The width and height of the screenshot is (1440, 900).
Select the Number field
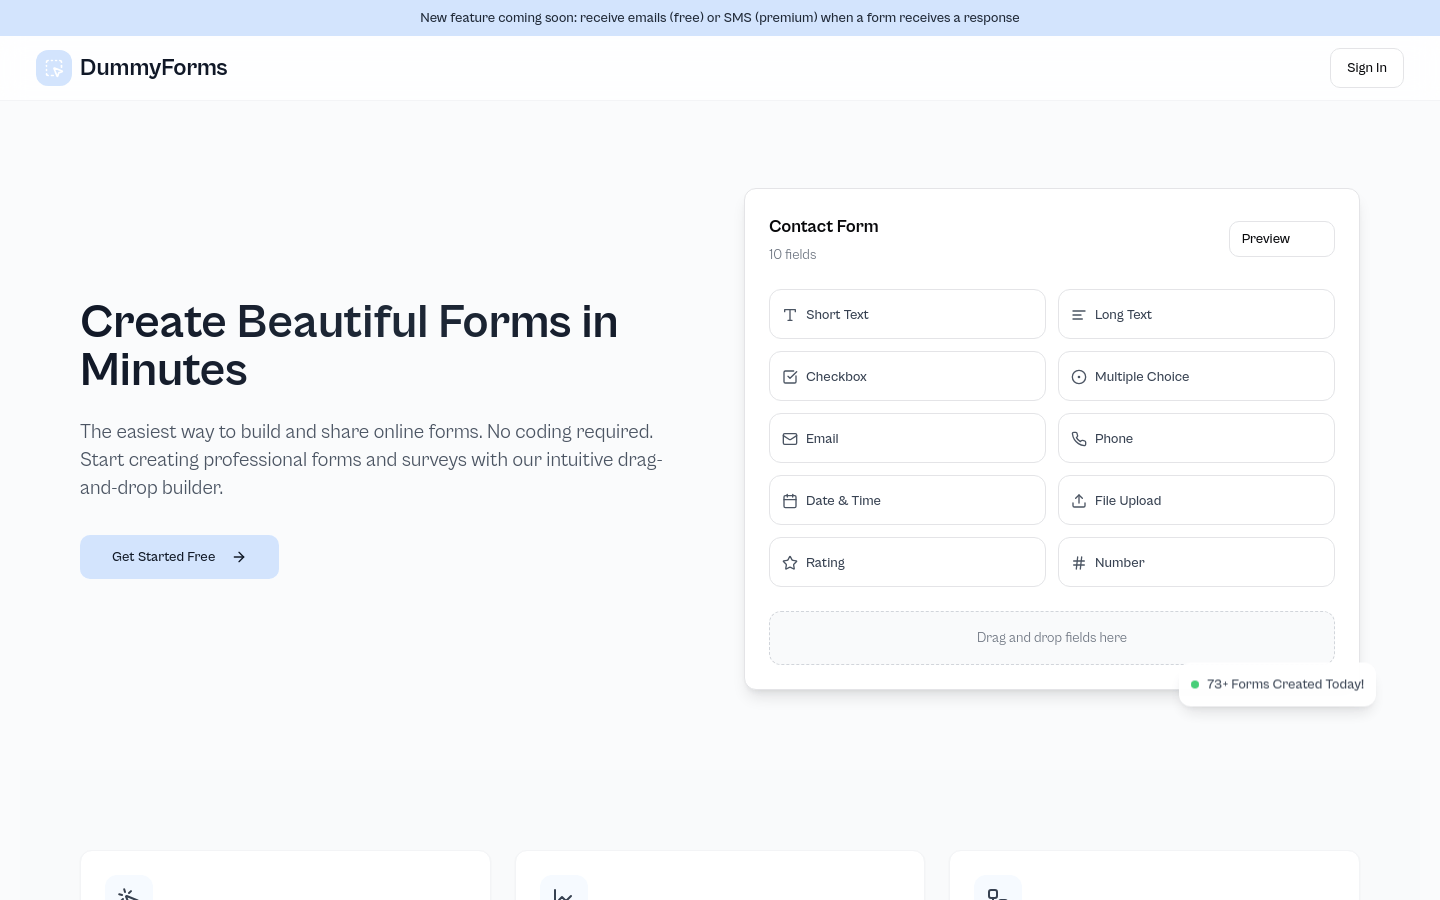(x=1196, y=562)
